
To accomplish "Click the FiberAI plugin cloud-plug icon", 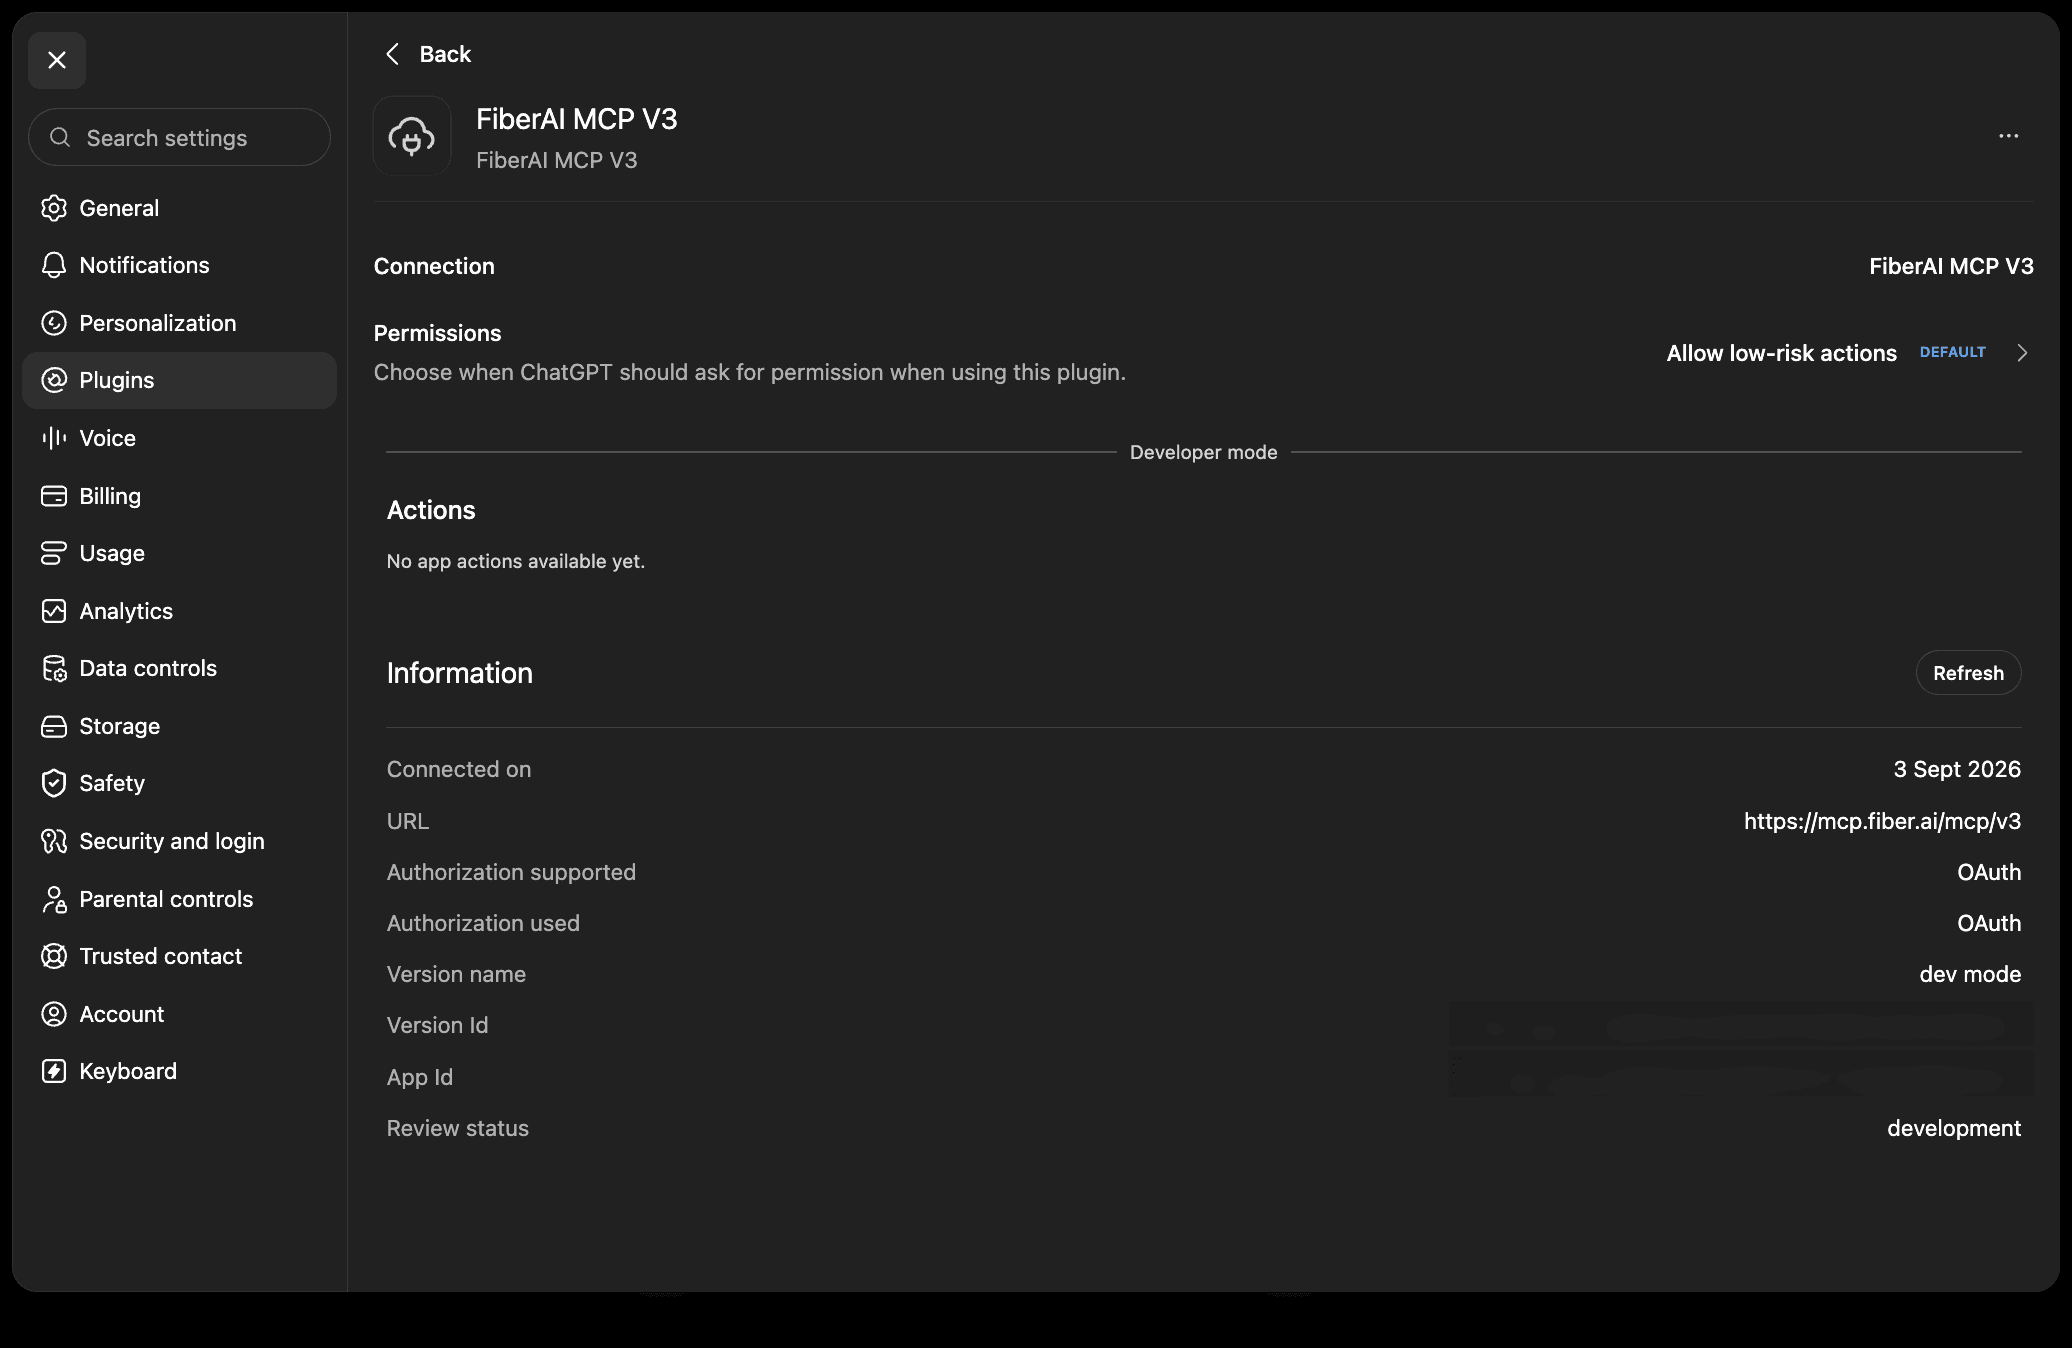I will click(x=412, y=136).
